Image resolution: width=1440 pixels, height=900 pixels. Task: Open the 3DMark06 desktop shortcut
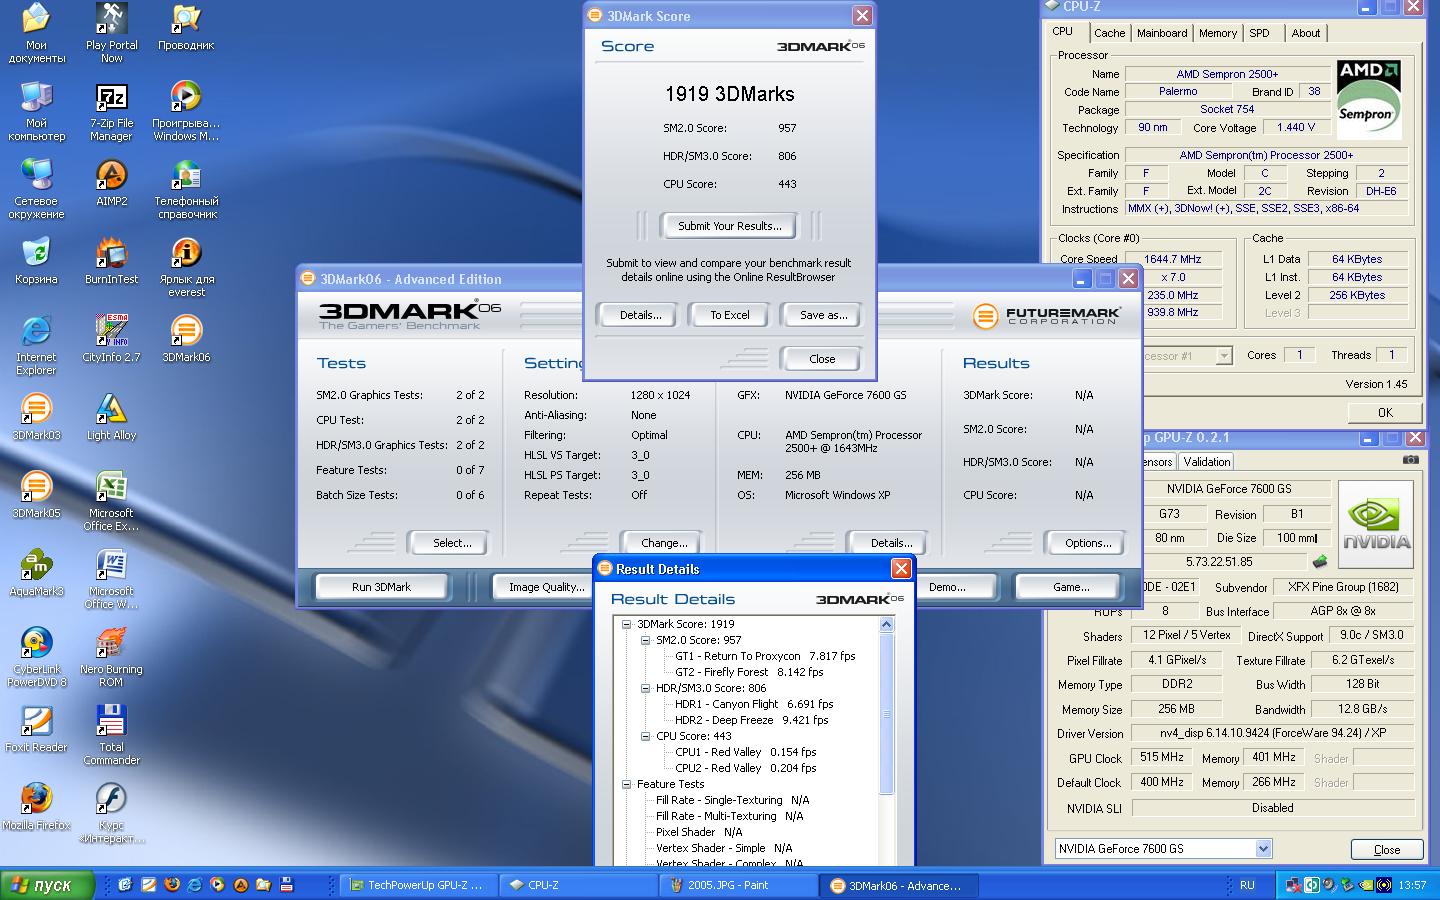pos(186,338)
